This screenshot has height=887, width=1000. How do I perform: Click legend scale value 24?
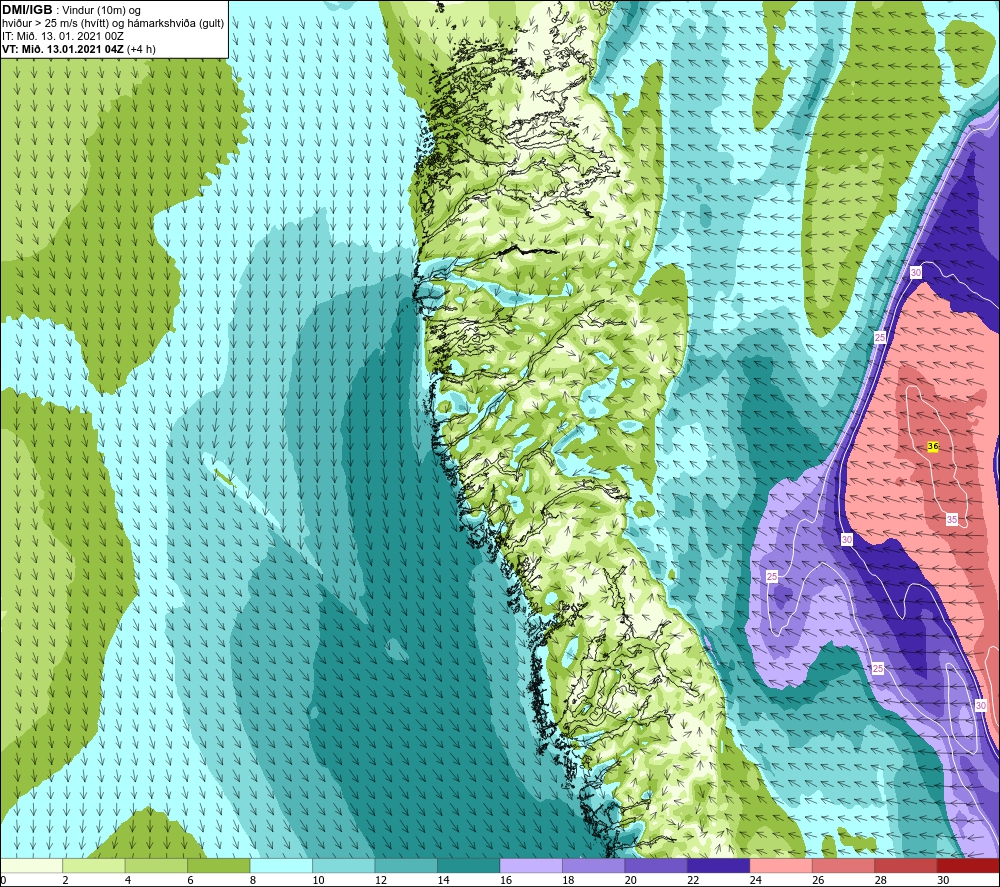coord(756,880)
